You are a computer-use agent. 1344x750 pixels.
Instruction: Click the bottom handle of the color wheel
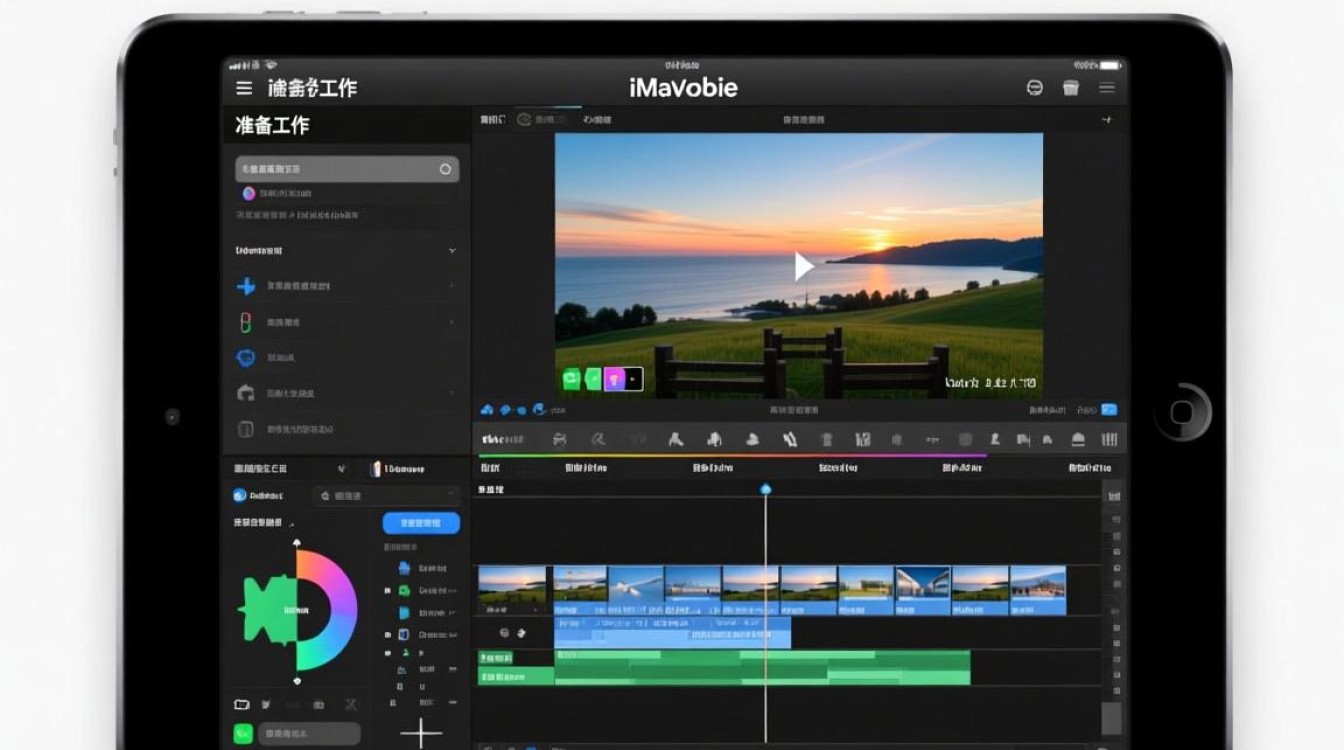(x=297, y=680)
